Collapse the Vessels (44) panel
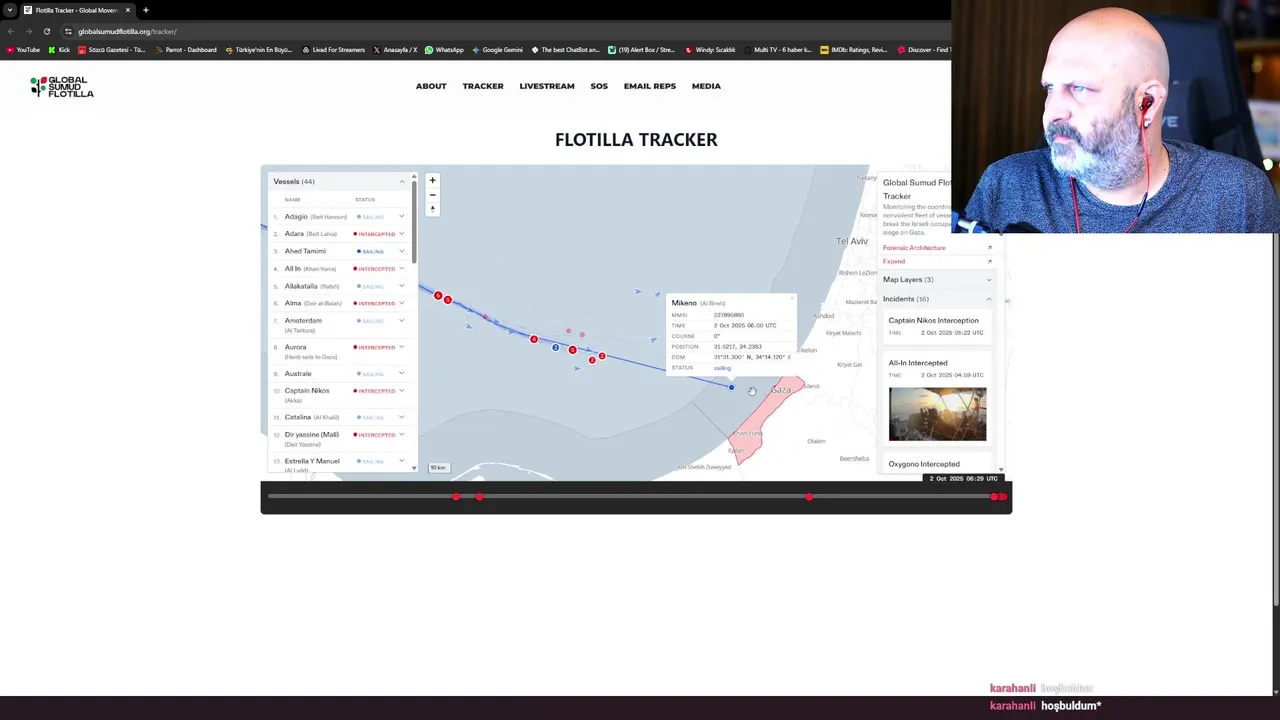Viewport: 1280px width, 720px height. pyautogui.click(x=402, y=181)
